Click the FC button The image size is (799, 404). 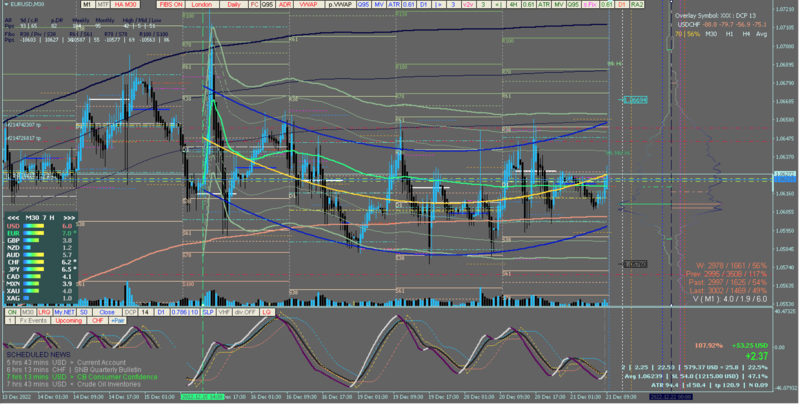click(x=254, y=5)
